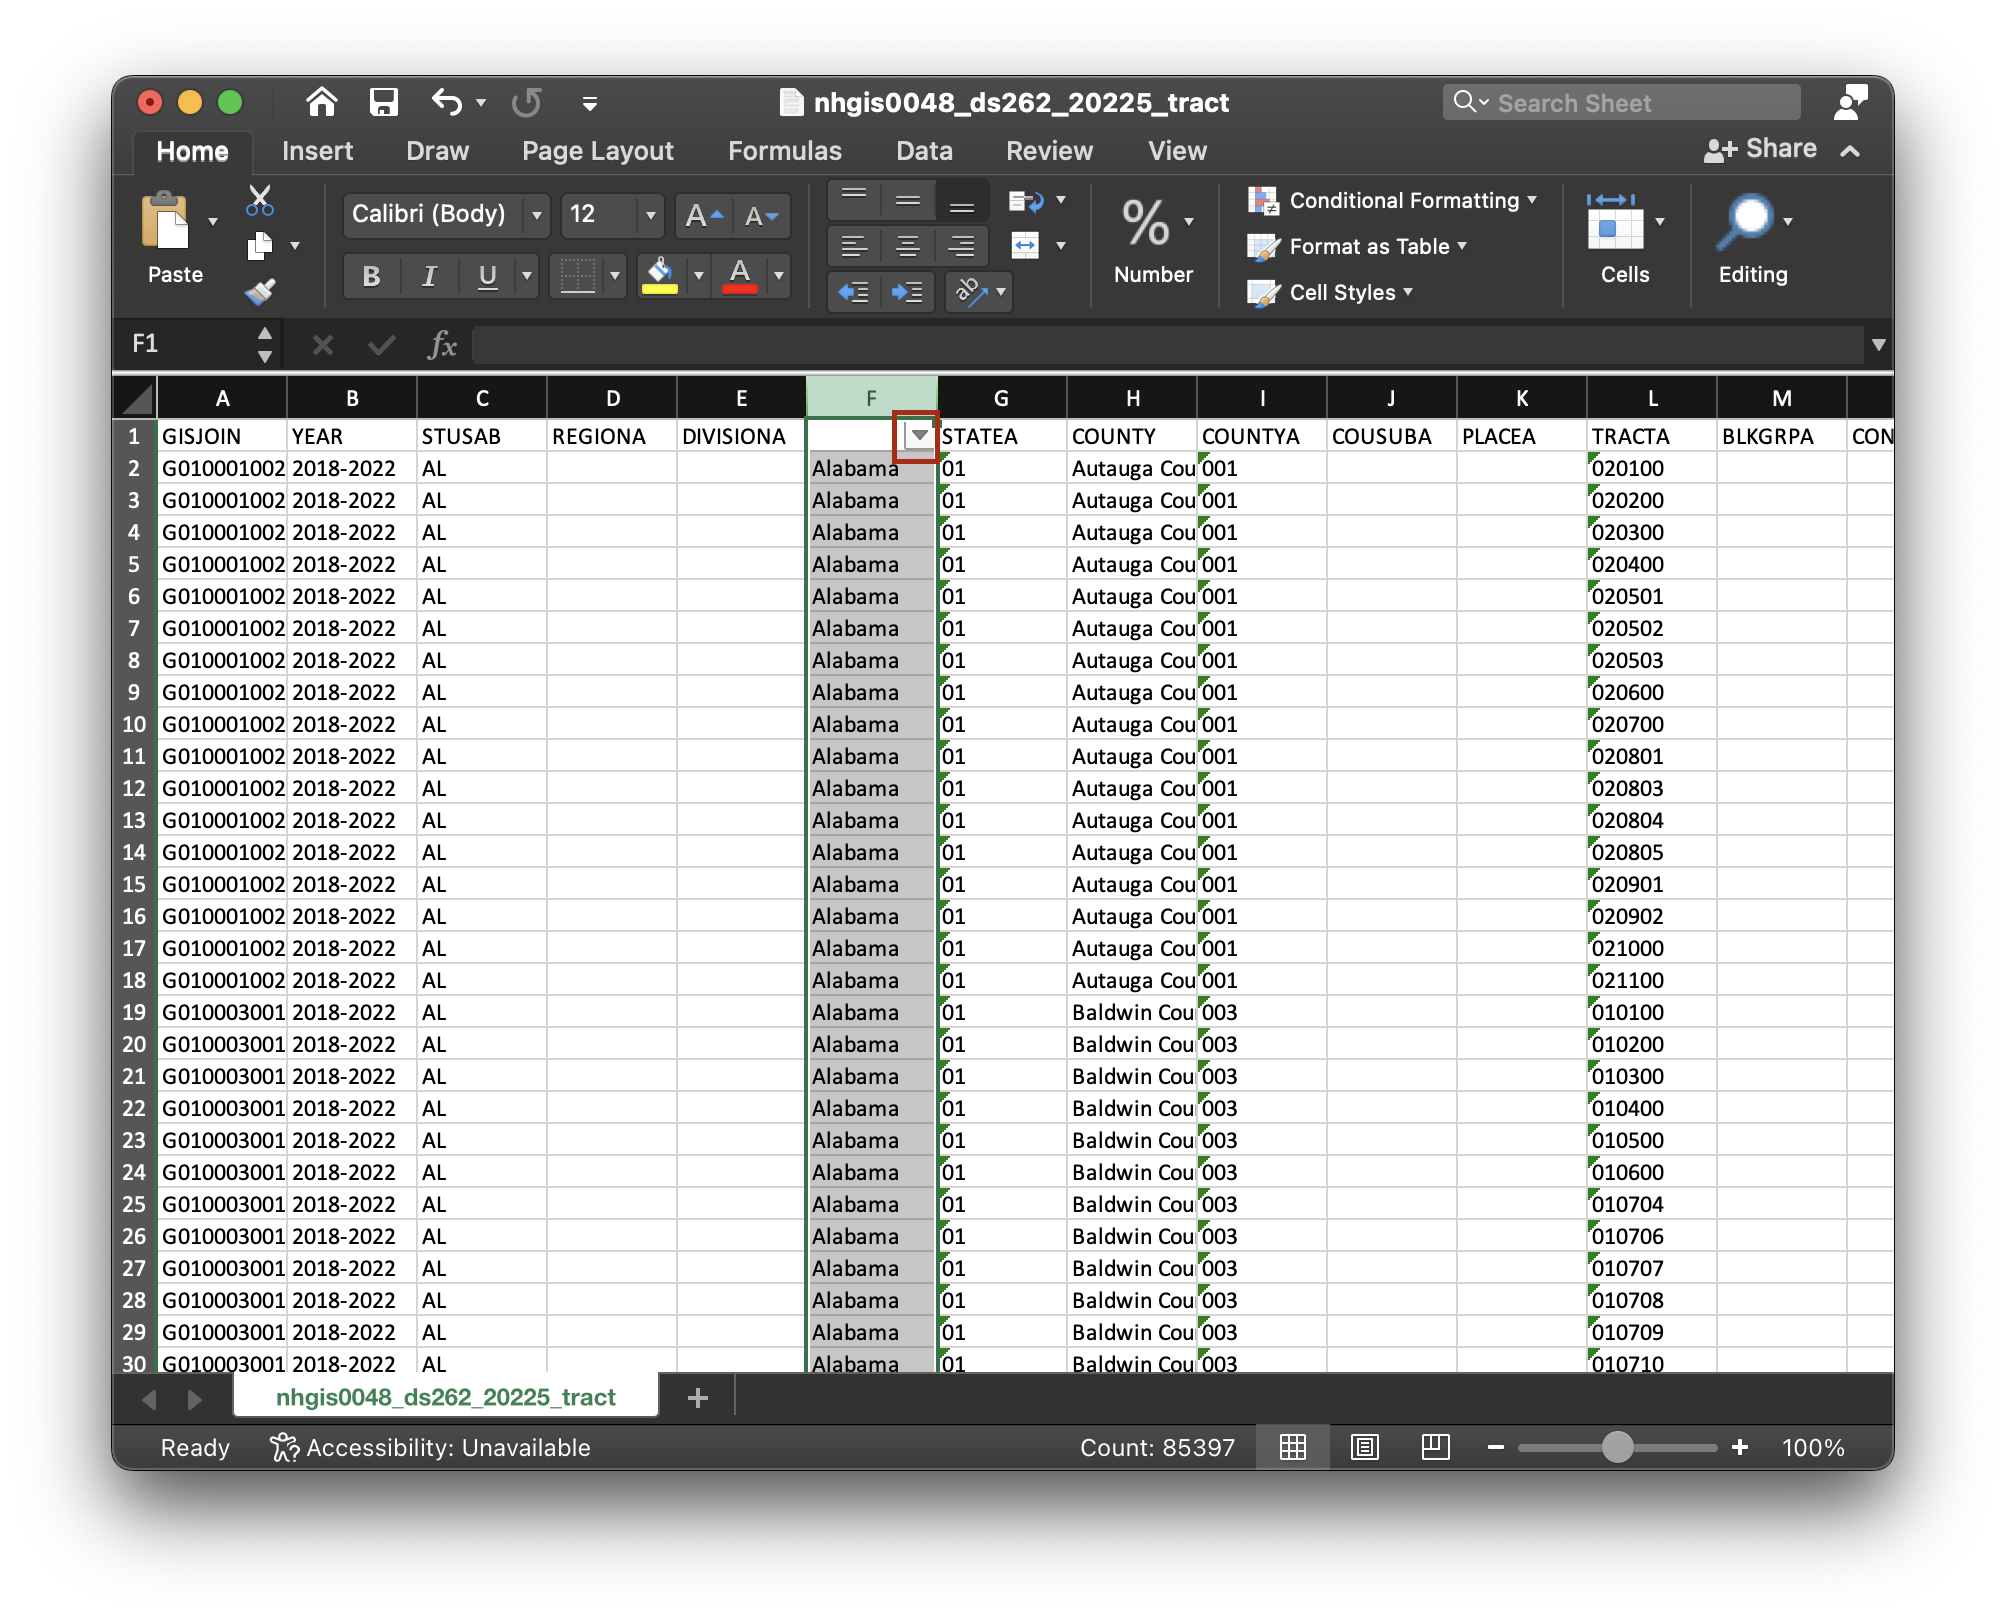Open the font name dropdown
The width and height of the screenshot is (2006, 1618).
(x=537, y=215)
